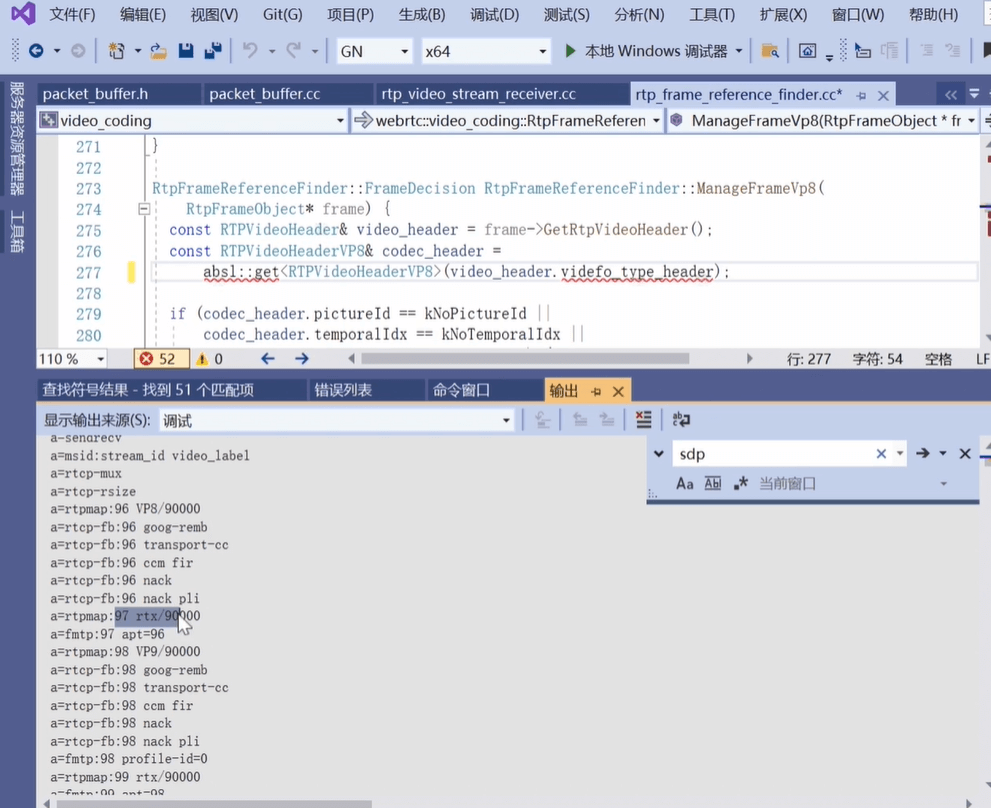The height and width of the screenshot is (808, 991).
Task: Click the undo arrow icon
Action: click(x=250, y=51)
